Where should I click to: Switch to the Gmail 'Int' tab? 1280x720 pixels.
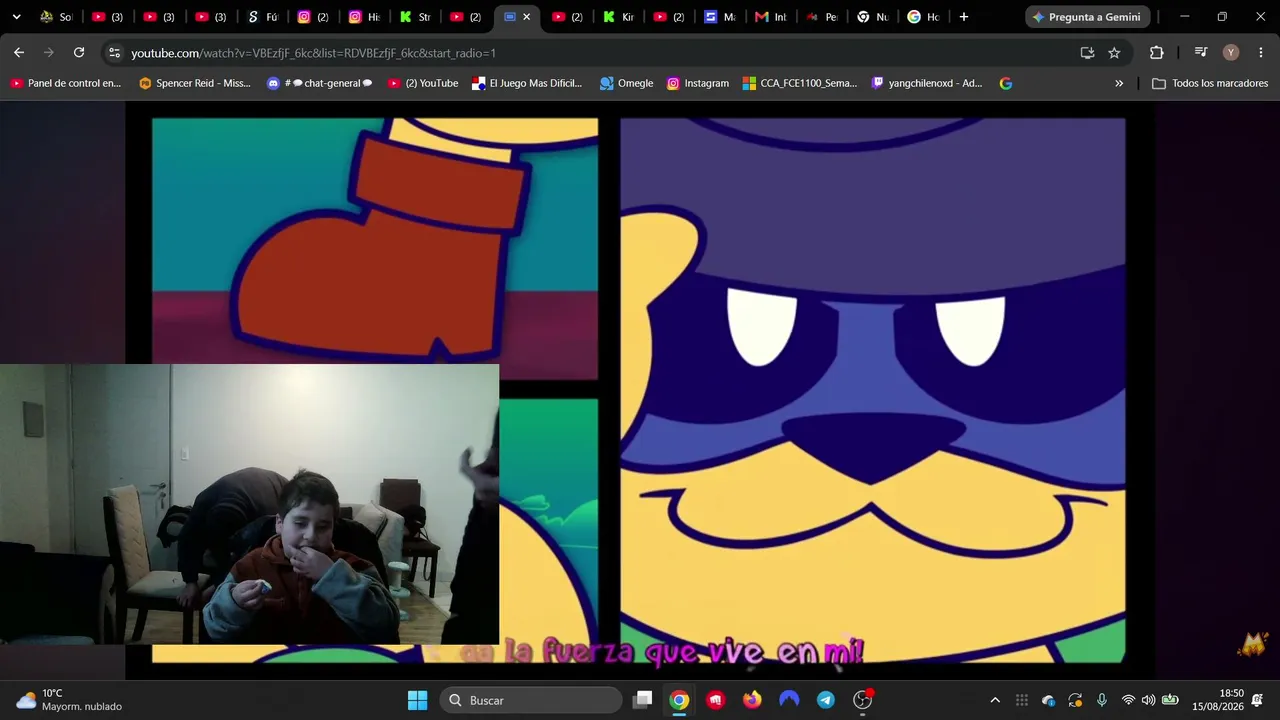tap(772, 17)
